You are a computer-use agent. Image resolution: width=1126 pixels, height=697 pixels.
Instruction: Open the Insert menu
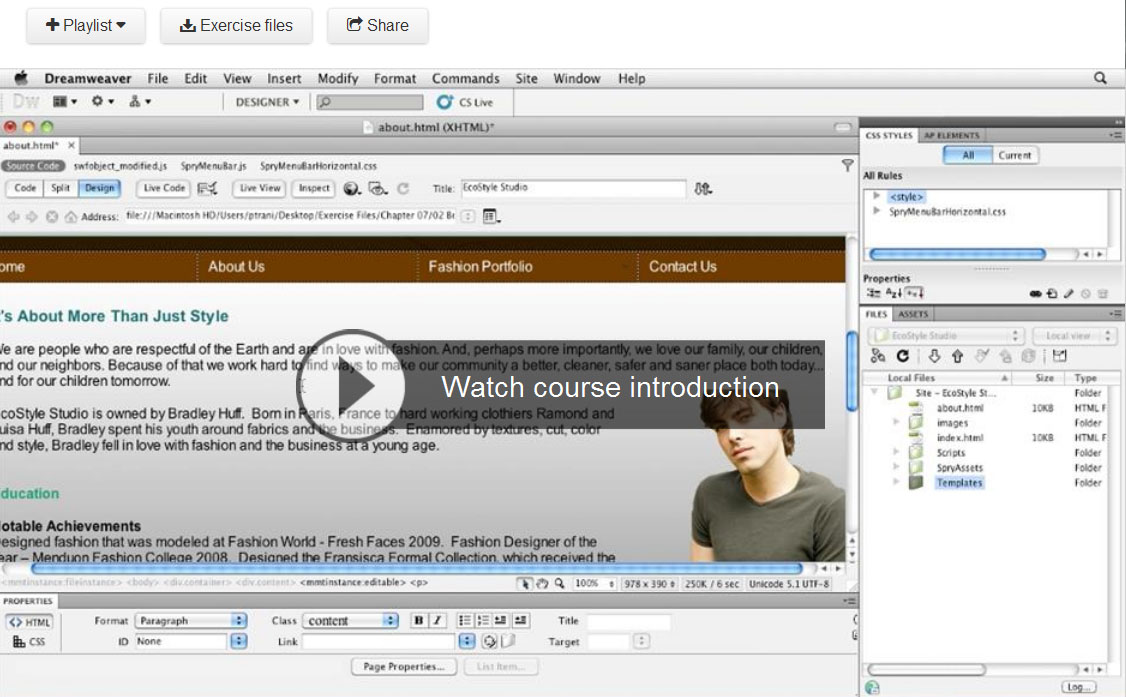click(284, 78)
